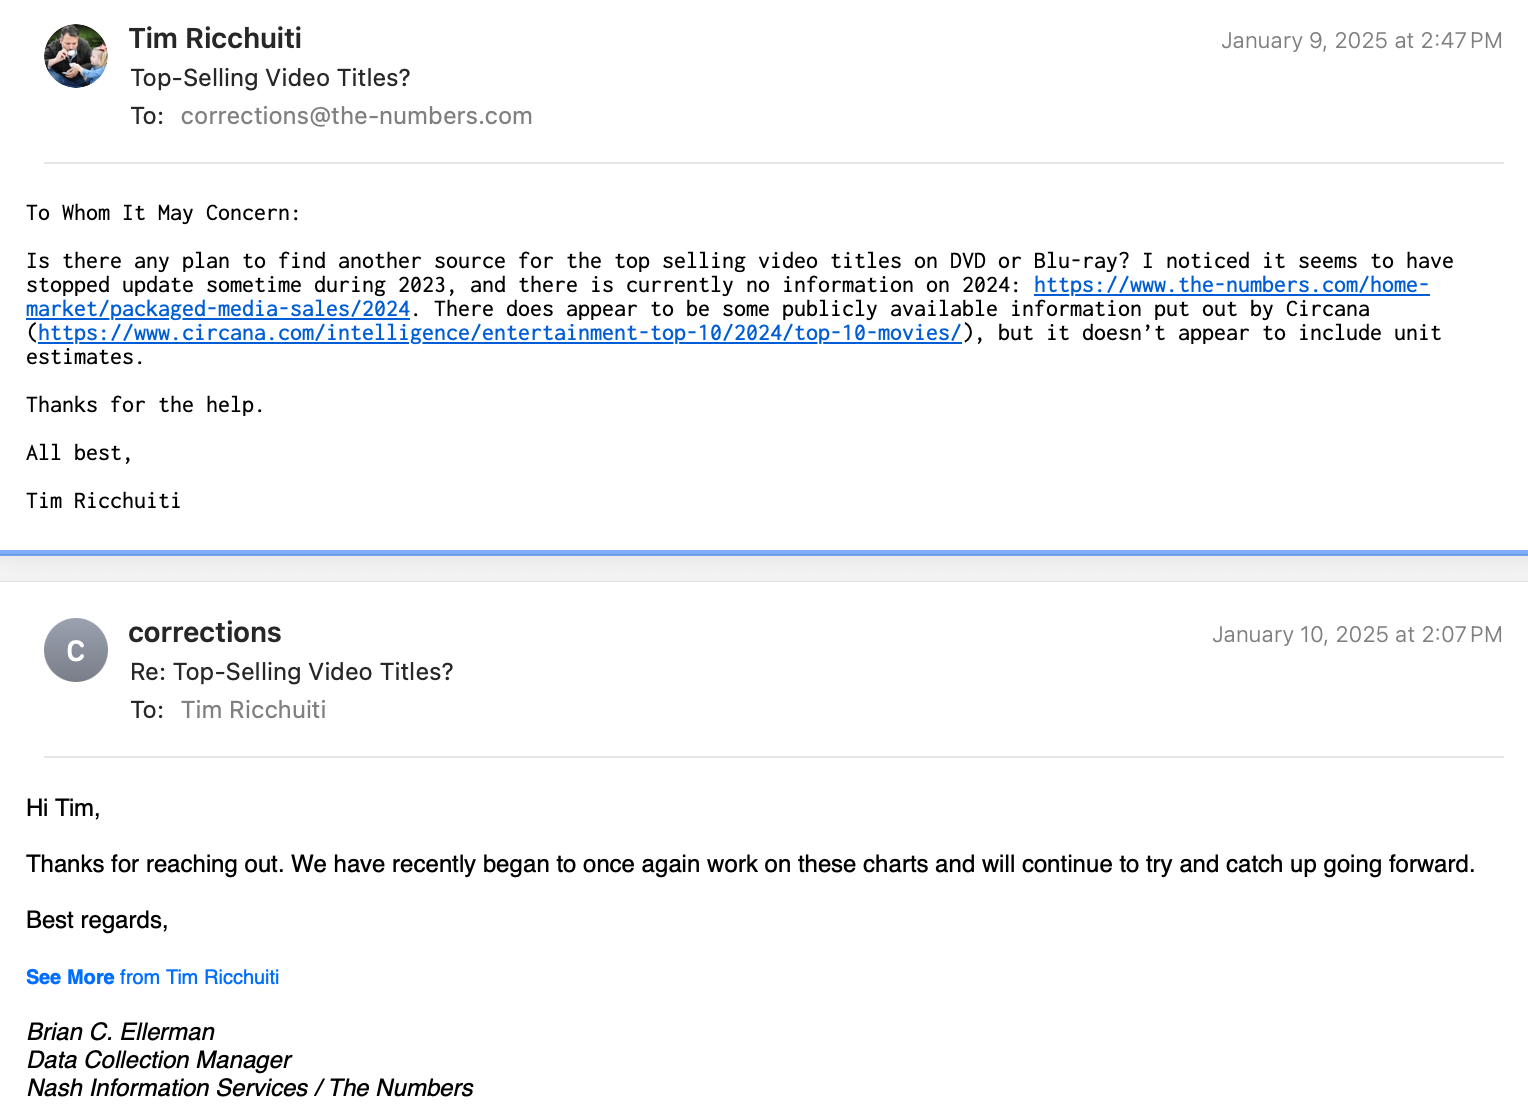Select sender name Tim Ricchuiti in first email

tap(215, 38)
